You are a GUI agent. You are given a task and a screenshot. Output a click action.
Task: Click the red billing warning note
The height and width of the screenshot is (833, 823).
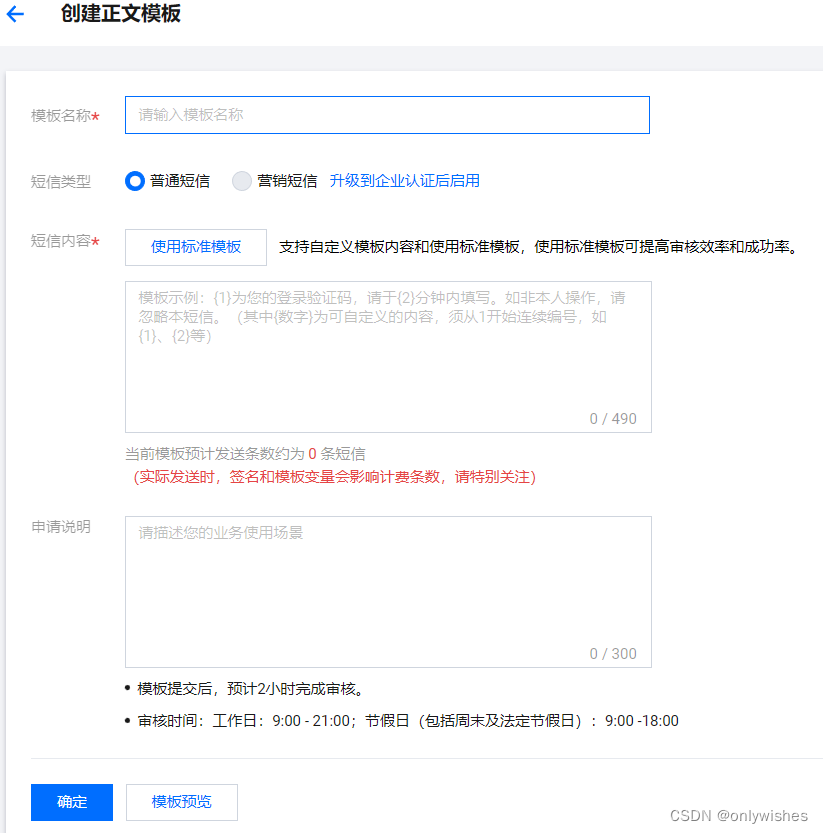point(335,478)
